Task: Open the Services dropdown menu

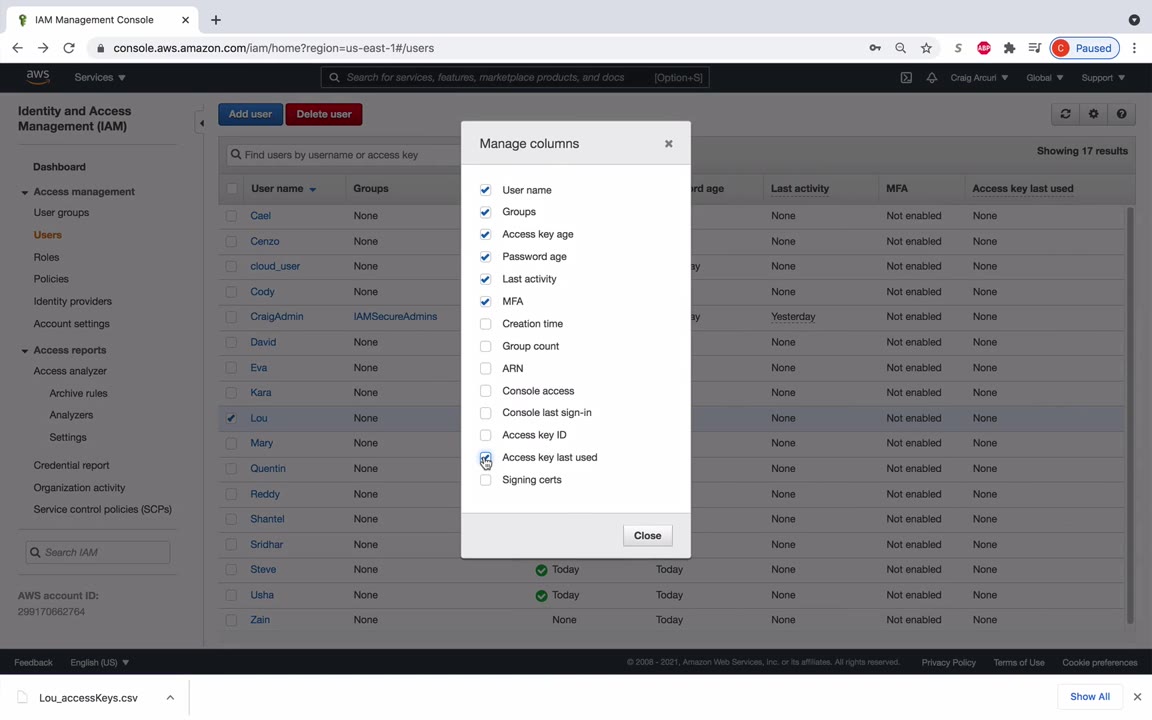Action: pos(100,77)
